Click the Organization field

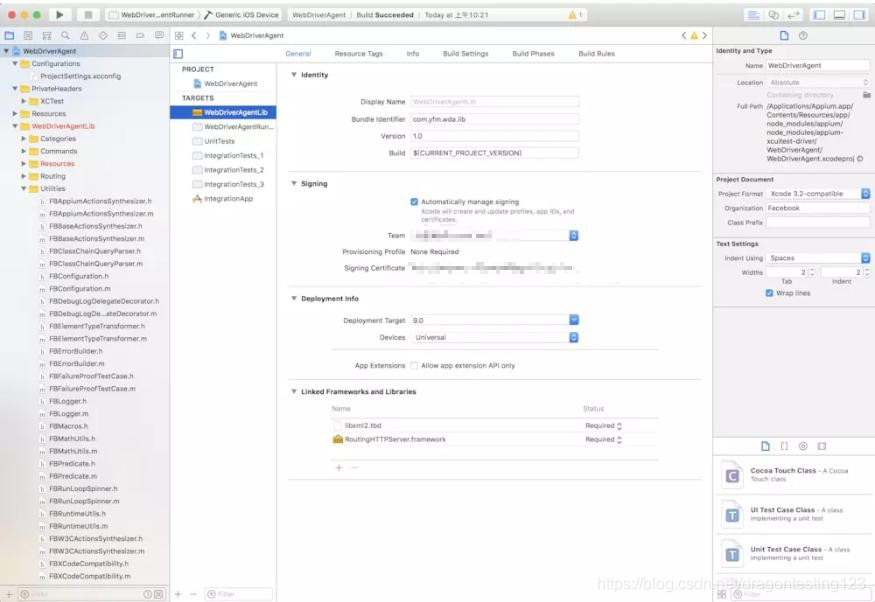(x=818, y=208)
